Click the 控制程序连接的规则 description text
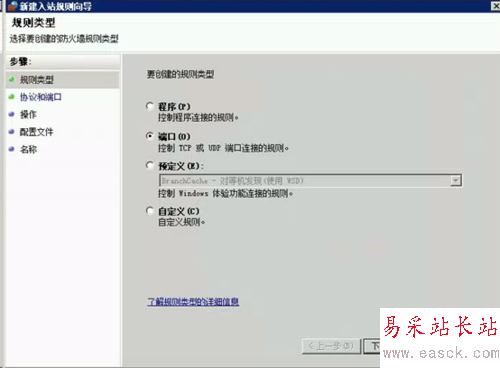The width and height of the screenshot is (500, 368). pyautogui.click(x=198, y=118)
